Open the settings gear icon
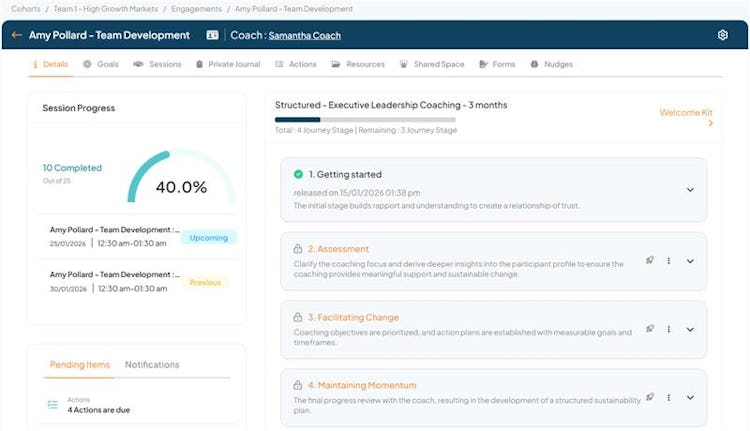 (723, 35)
